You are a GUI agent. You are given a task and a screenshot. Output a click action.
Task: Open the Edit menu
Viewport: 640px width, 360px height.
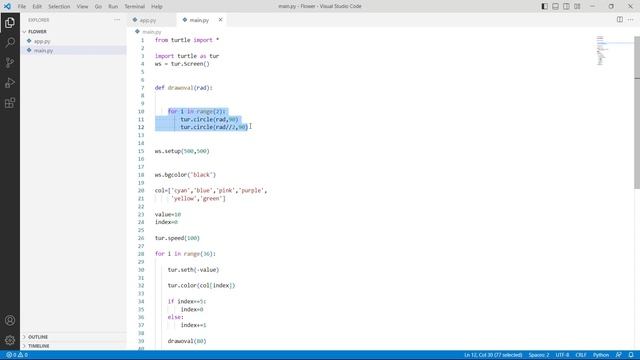(x=37, y=7)
